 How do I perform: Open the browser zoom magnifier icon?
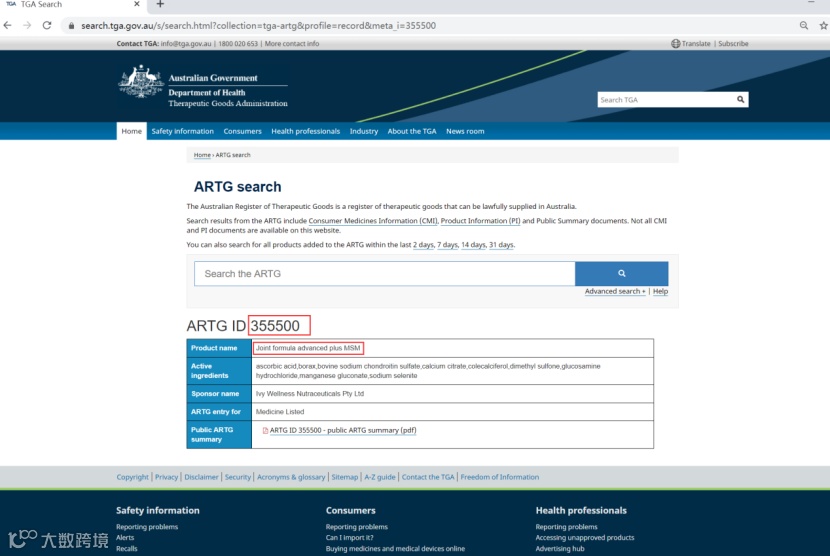click(804, 25)
